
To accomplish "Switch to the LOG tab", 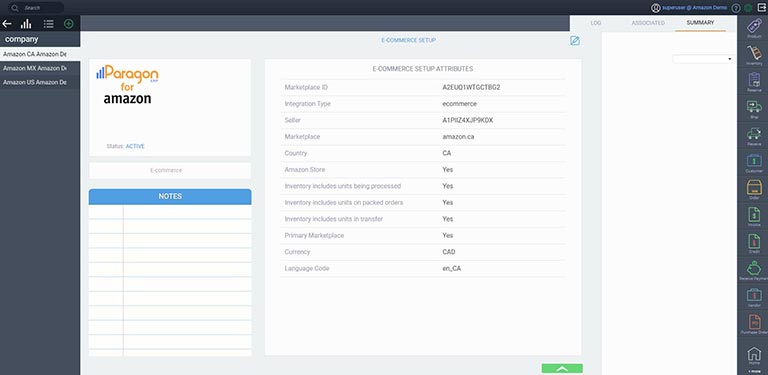I will pos(596,23).
